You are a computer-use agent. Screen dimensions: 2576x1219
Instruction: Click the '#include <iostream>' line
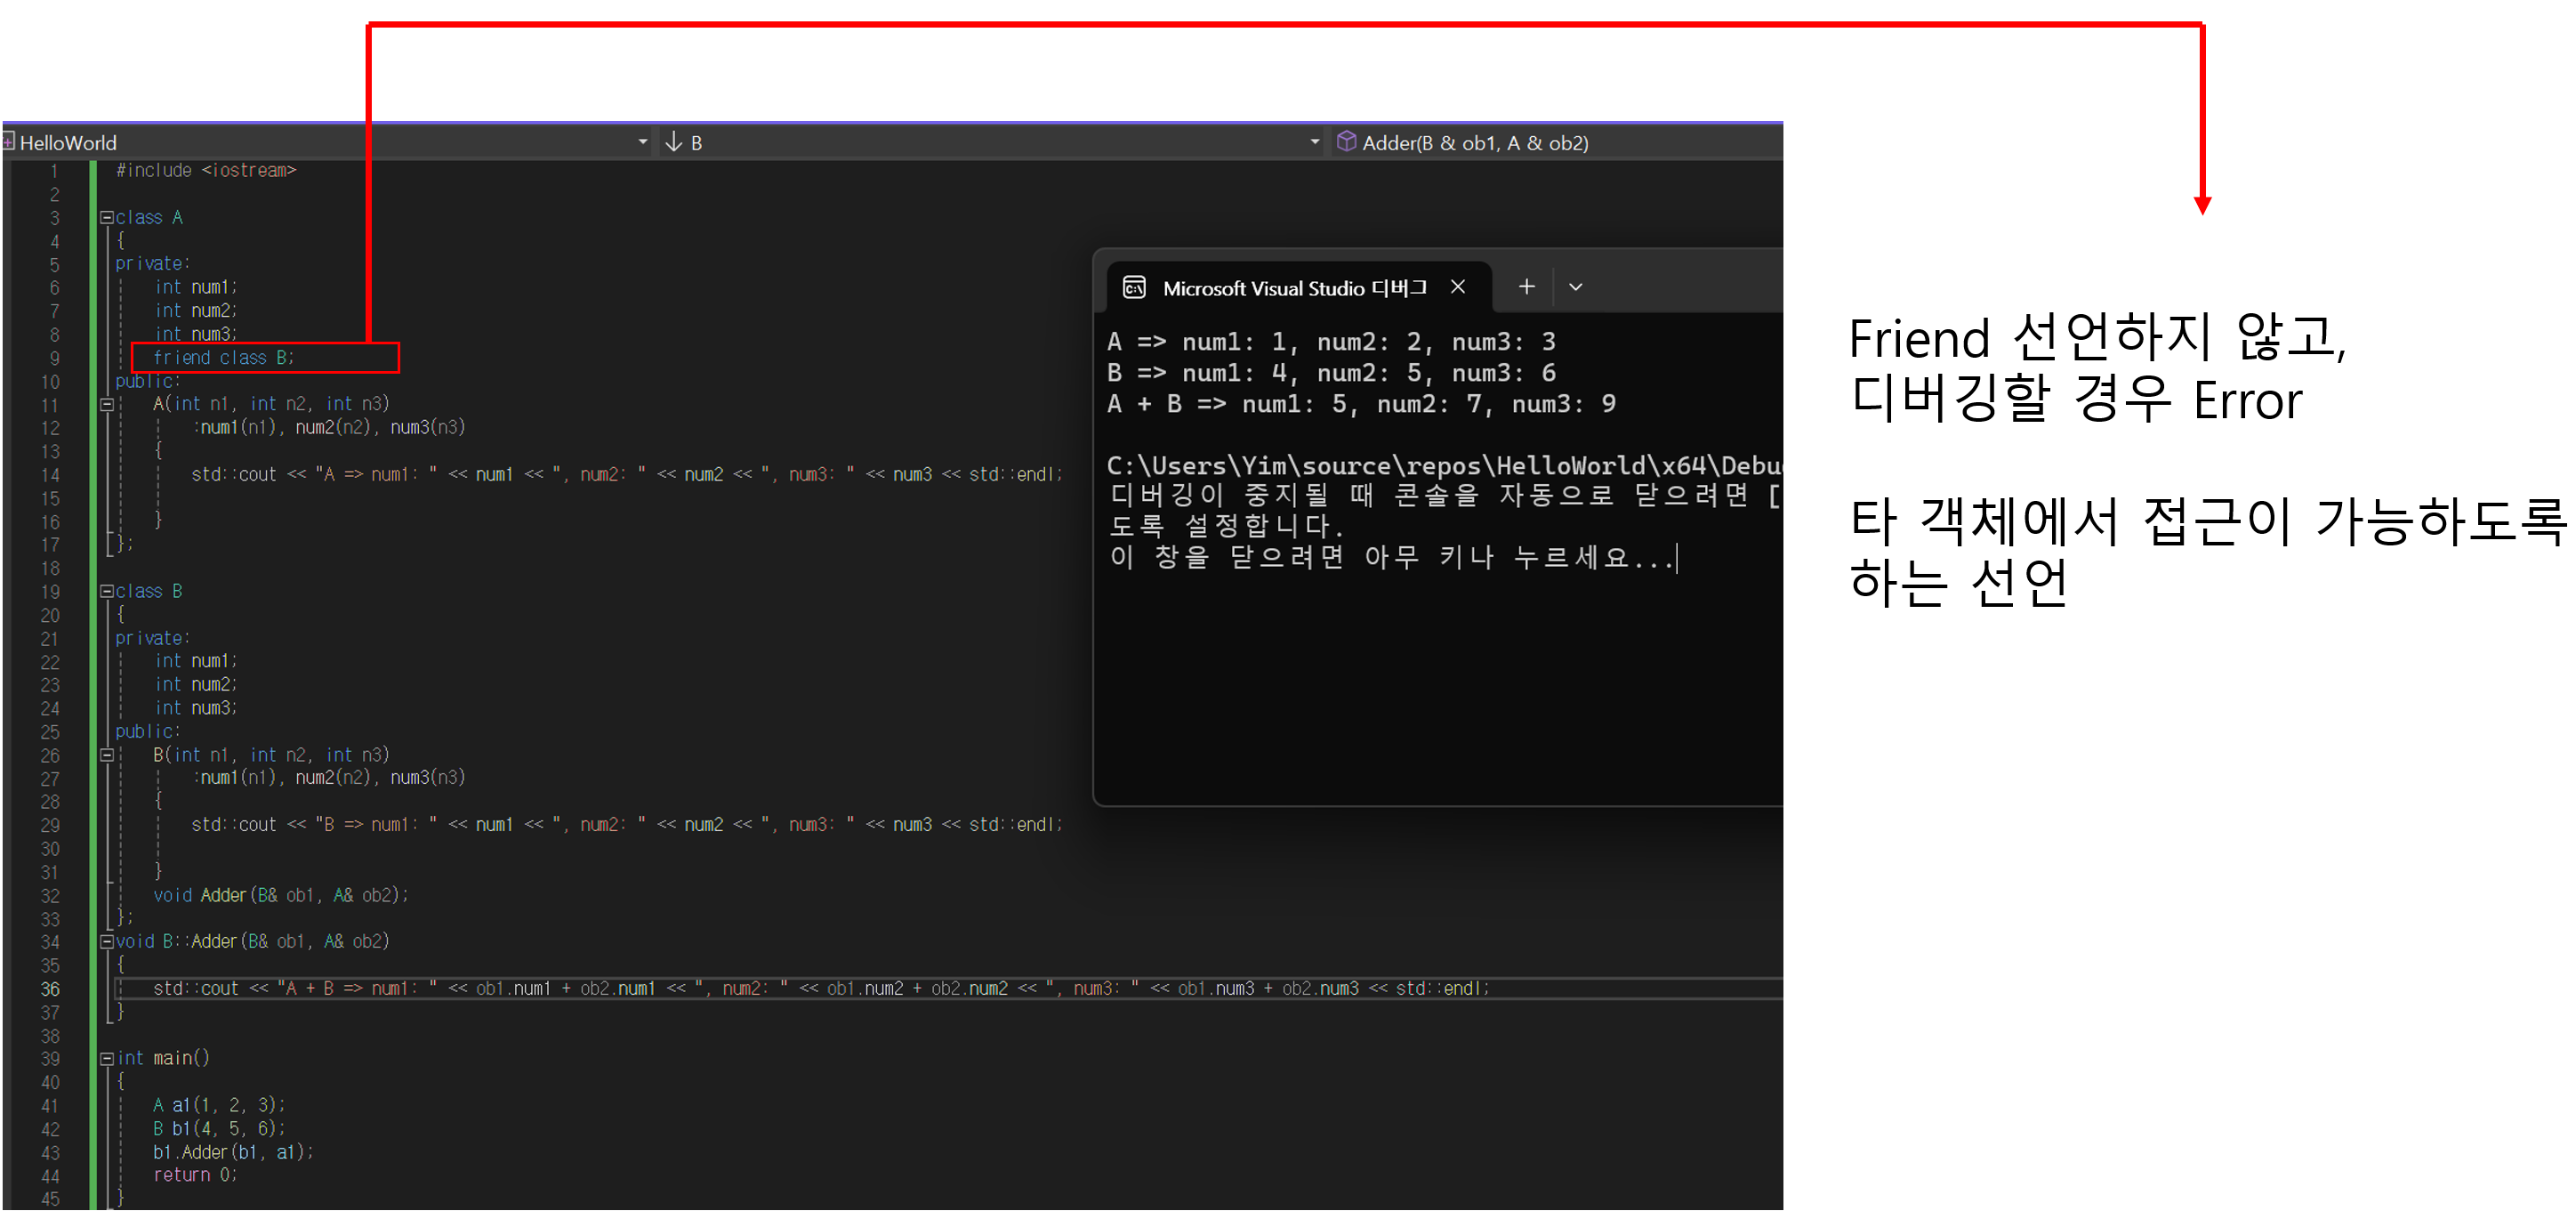point(206,170)
